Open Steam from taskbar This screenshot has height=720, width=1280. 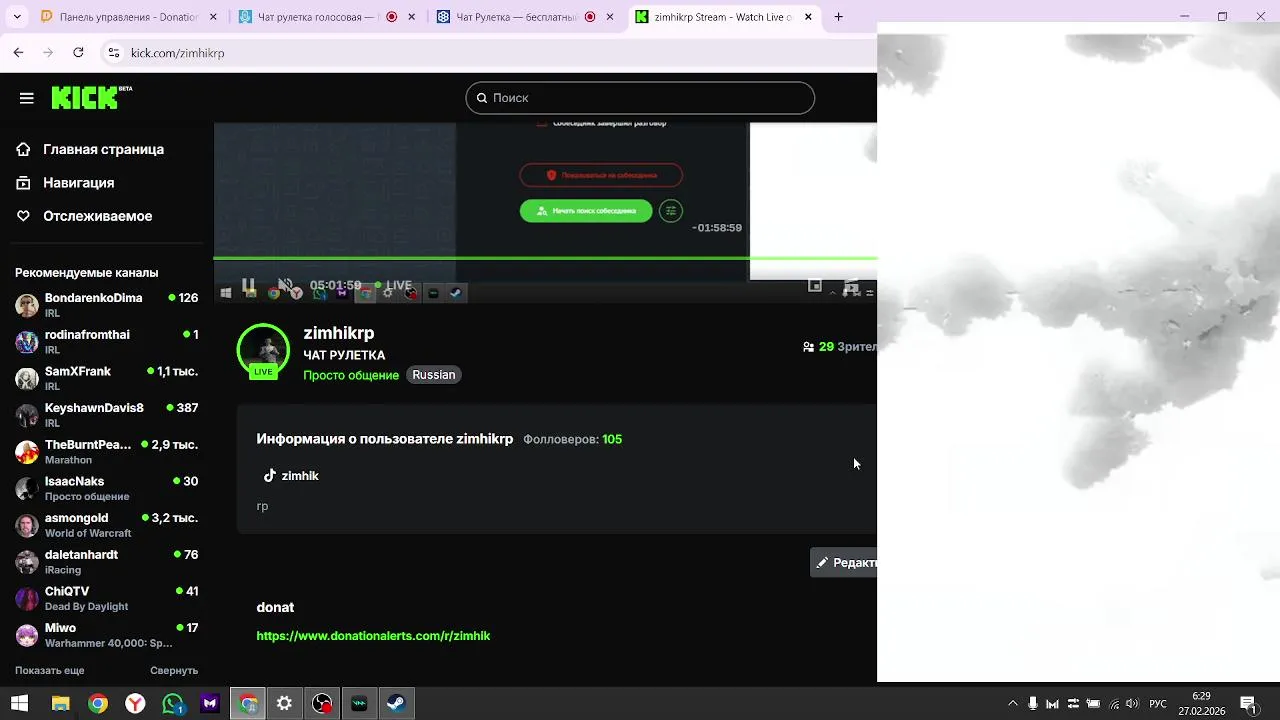(397, 704)
